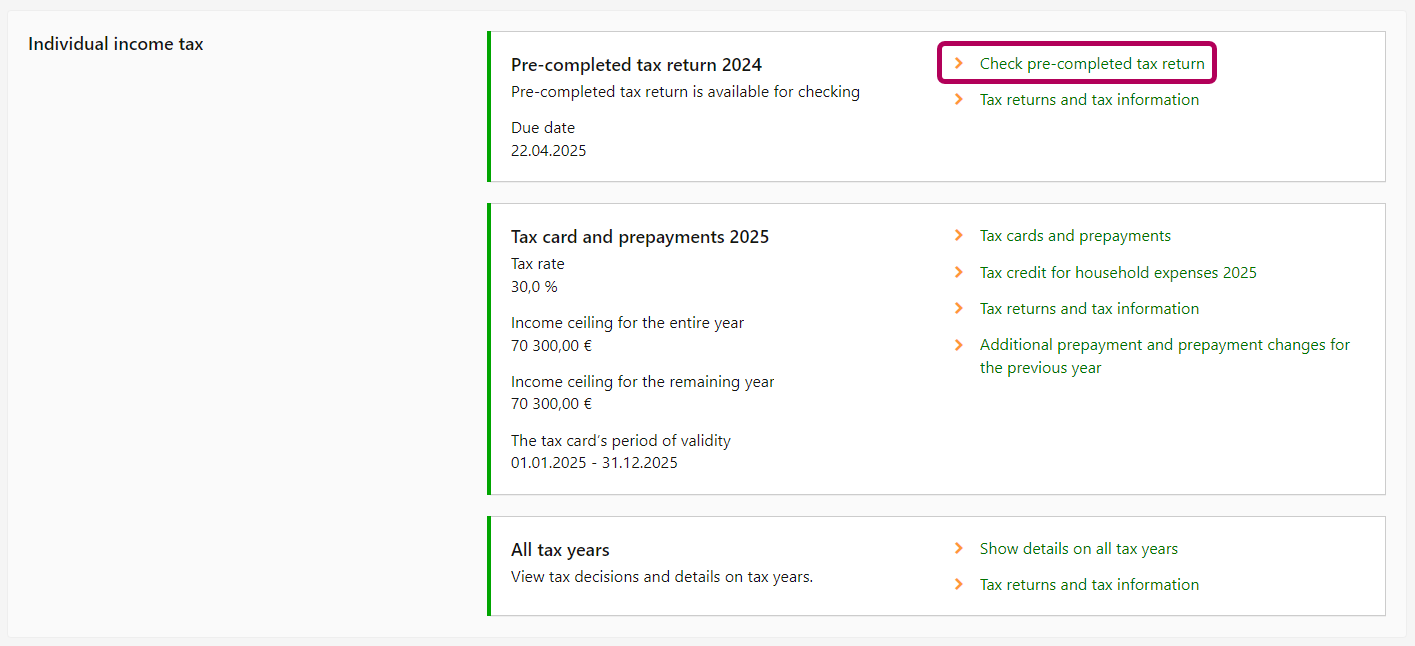Select the Pre-completed tax return 2024 heading
This screenshot has height=646, width=1415.
pos(636,65)
